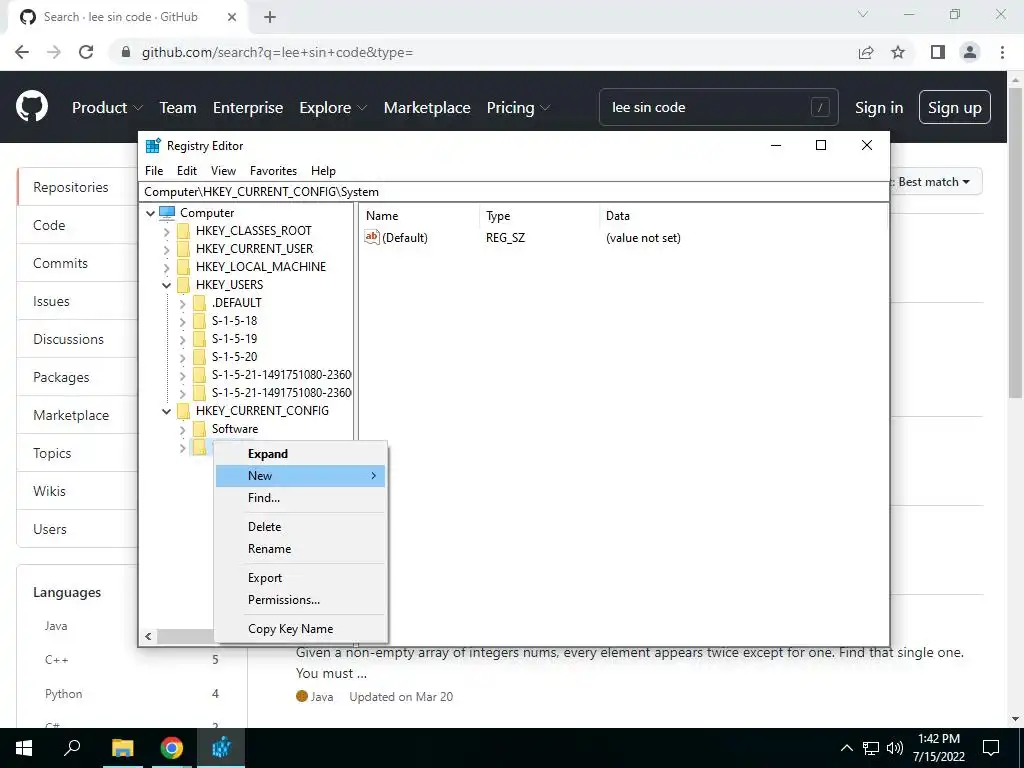Image resolution: width=1024 pixels, height=768 pixels.
Task: Go back with browser back arrow
Action: click(x=22, y=52)
